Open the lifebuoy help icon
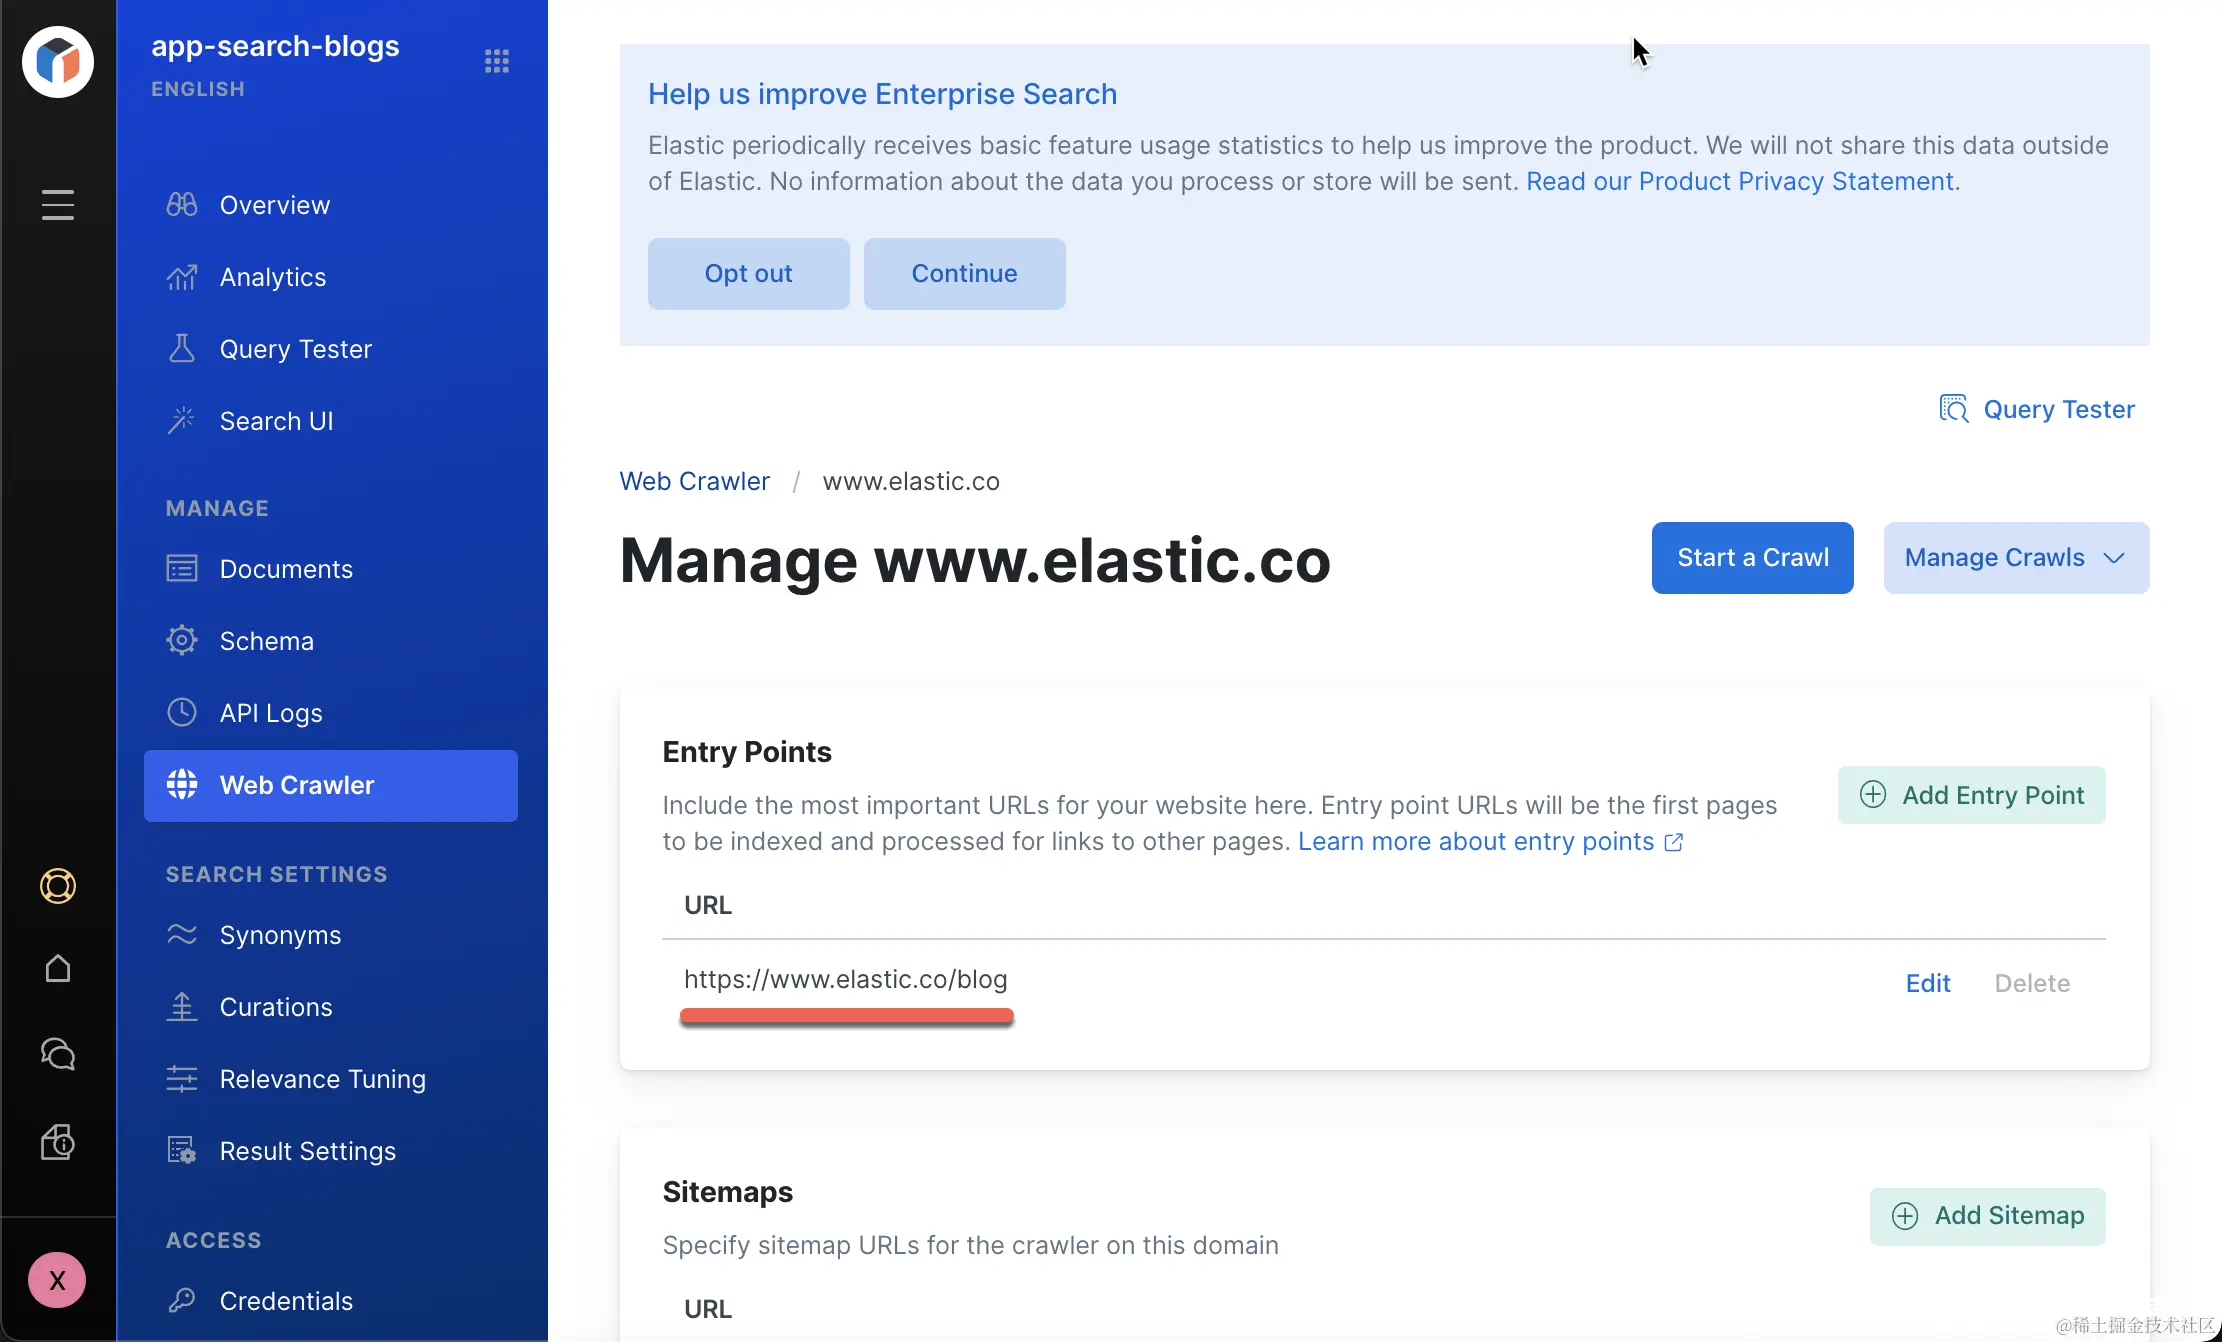 pos(58,886)
